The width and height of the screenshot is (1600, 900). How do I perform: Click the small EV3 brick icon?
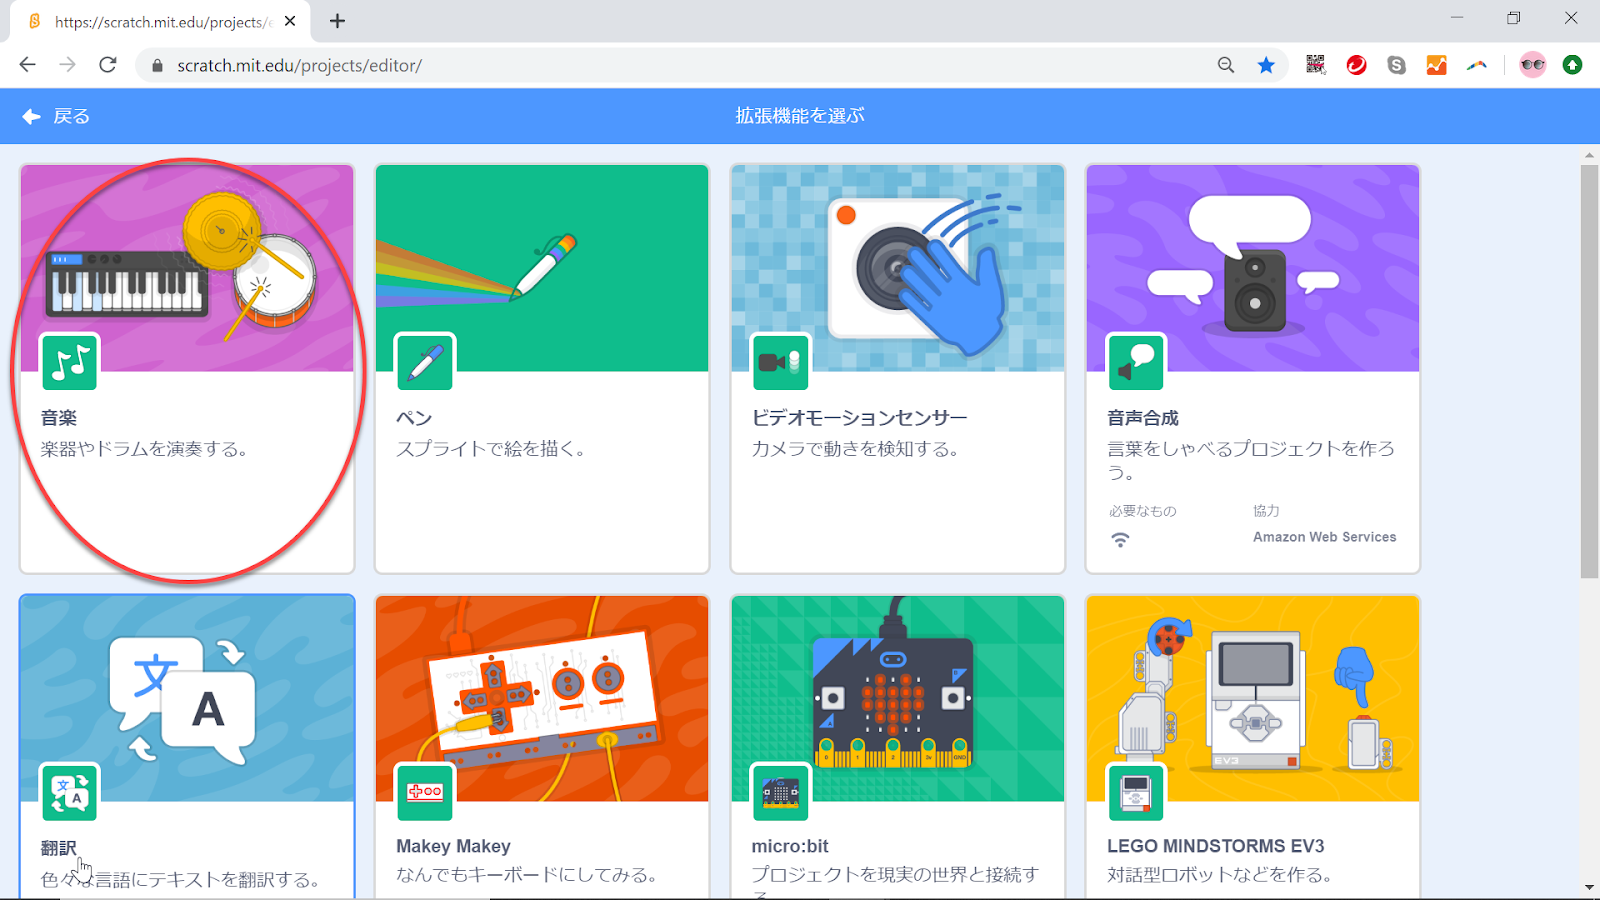(1136, 792)
